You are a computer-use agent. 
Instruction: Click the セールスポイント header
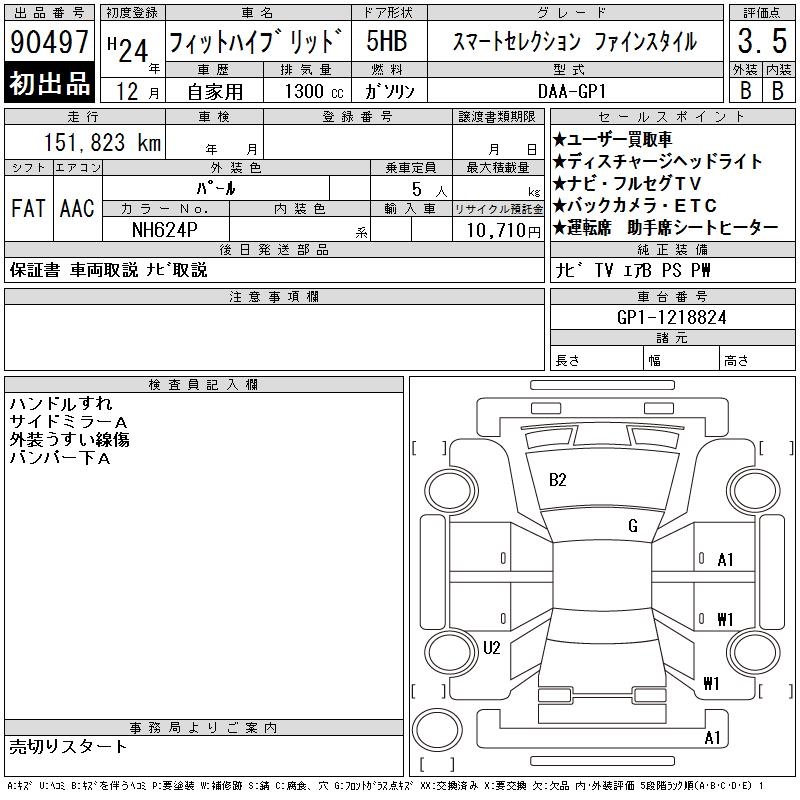coord(672,116)
